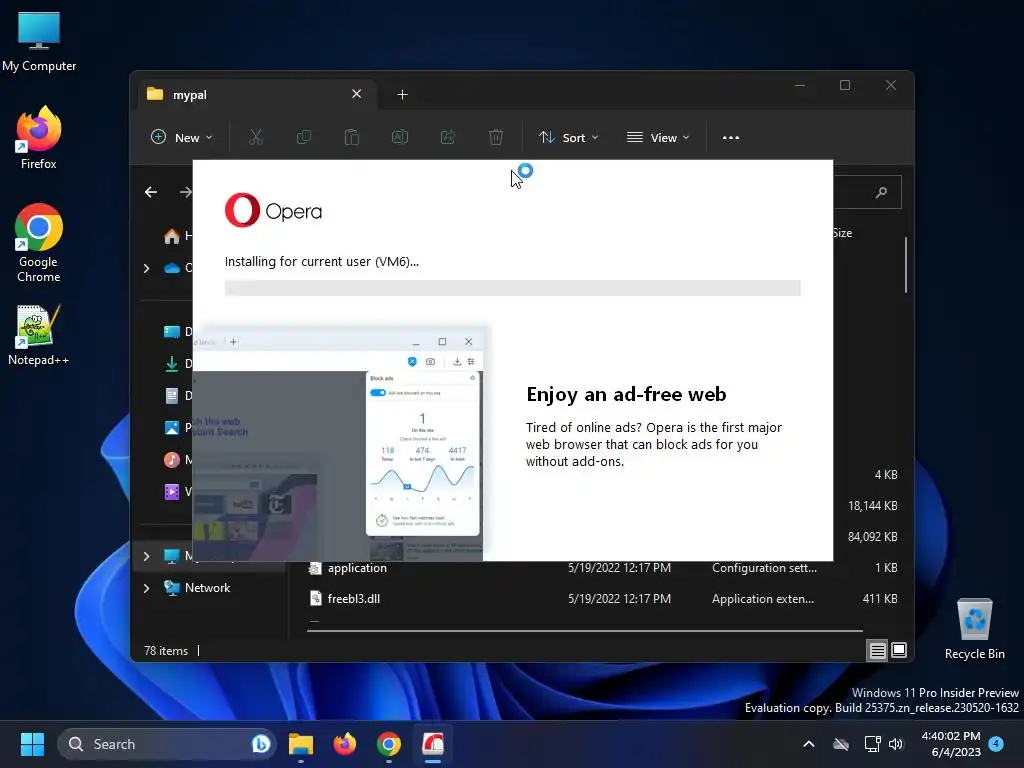Click the Bing icon in taskbar search
The width and height of the screenshot is (1024, 768).
(261, 744)
